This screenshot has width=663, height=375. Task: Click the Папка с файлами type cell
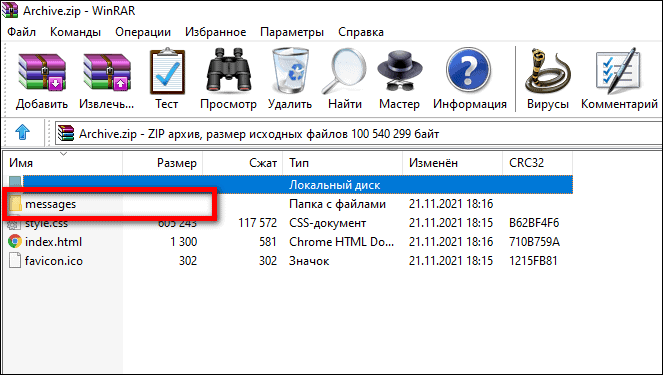pos(337,204)
